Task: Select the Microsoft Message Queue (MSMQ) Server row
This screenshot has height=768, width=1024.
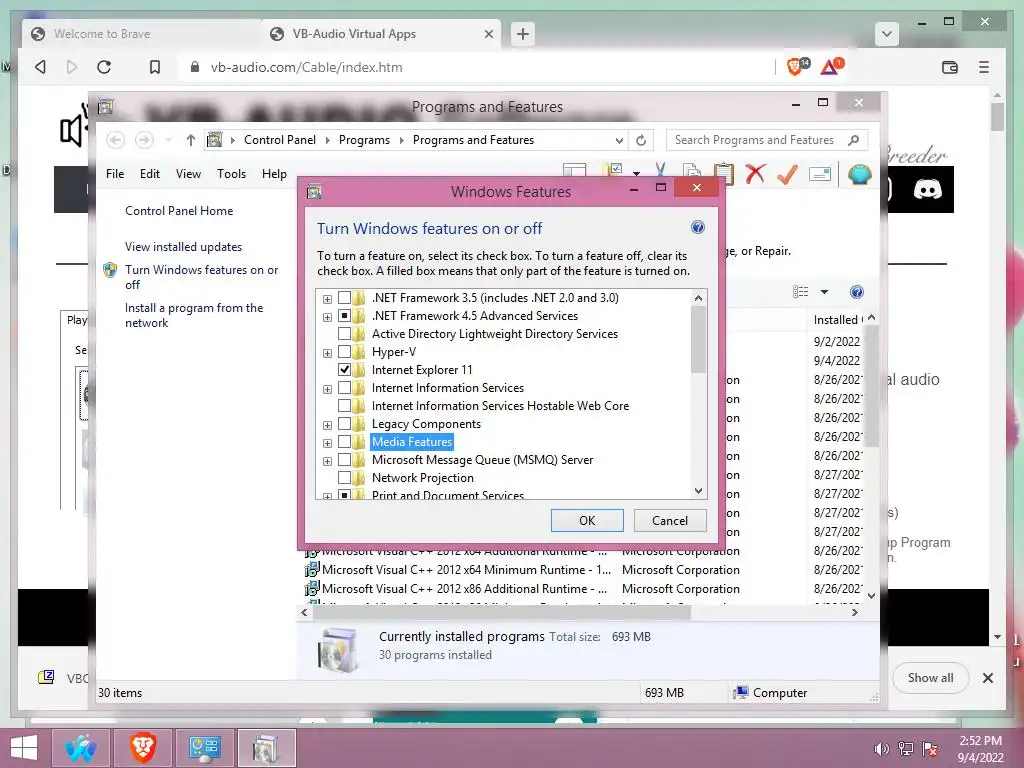Action: [x=483, y=460]
